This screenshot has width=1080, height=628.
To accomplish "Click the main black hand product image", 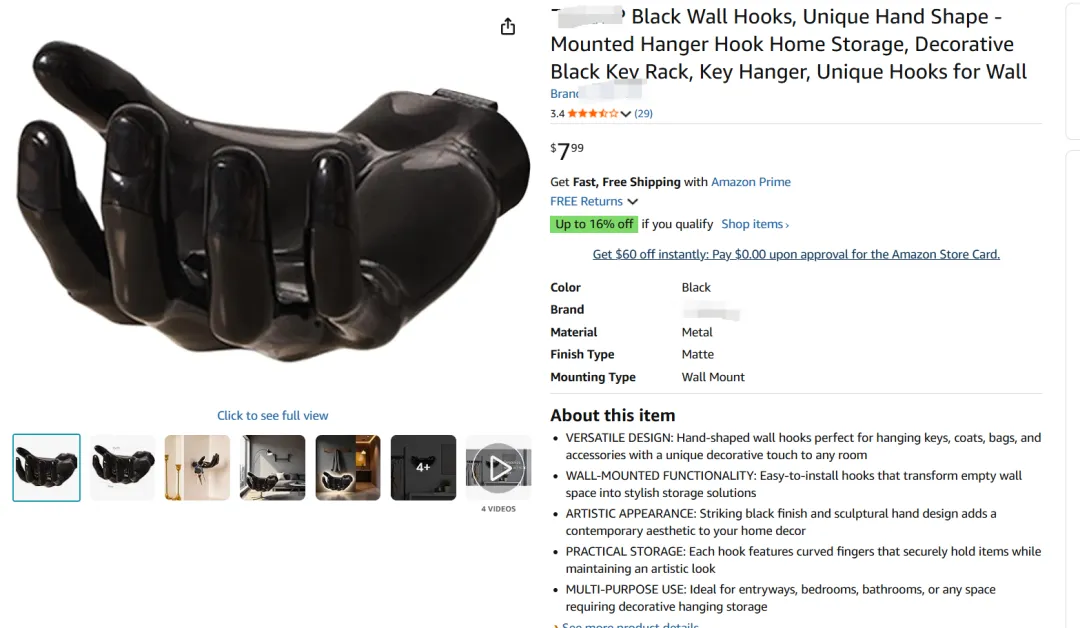I will pos(273,200).
